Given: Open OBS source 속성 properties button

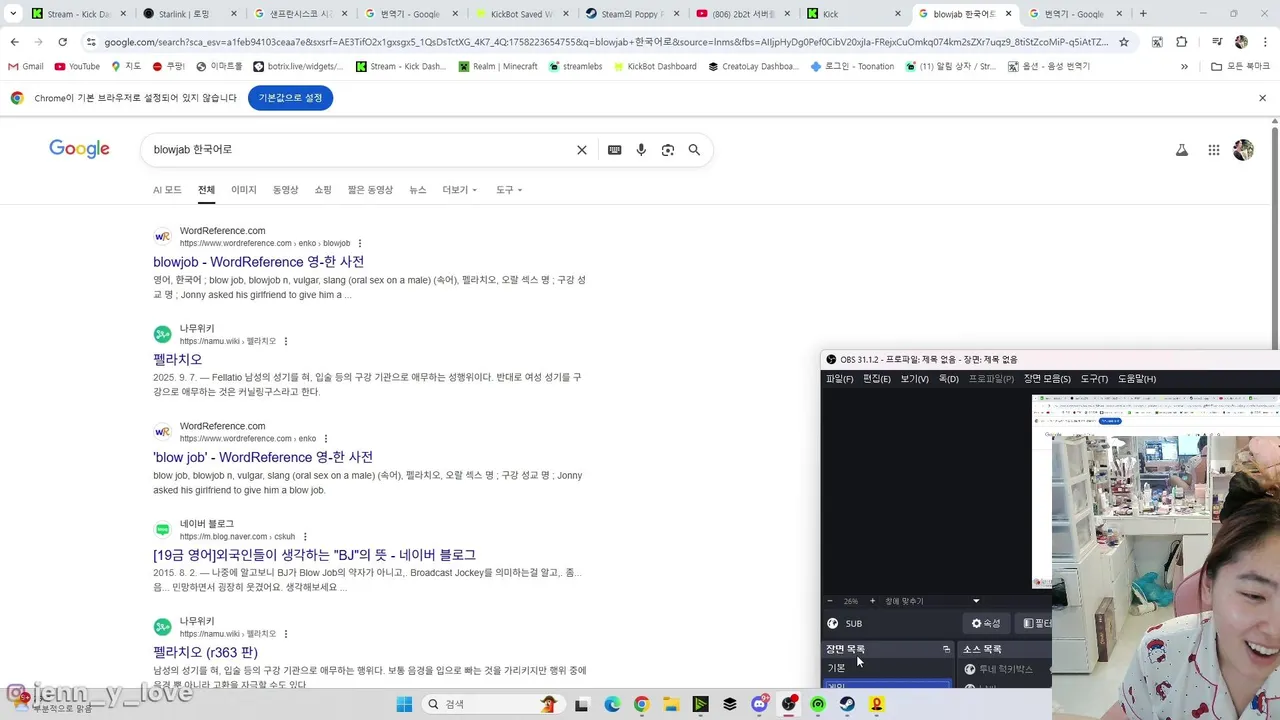Looking at the screenshot, I should [986, 623].
